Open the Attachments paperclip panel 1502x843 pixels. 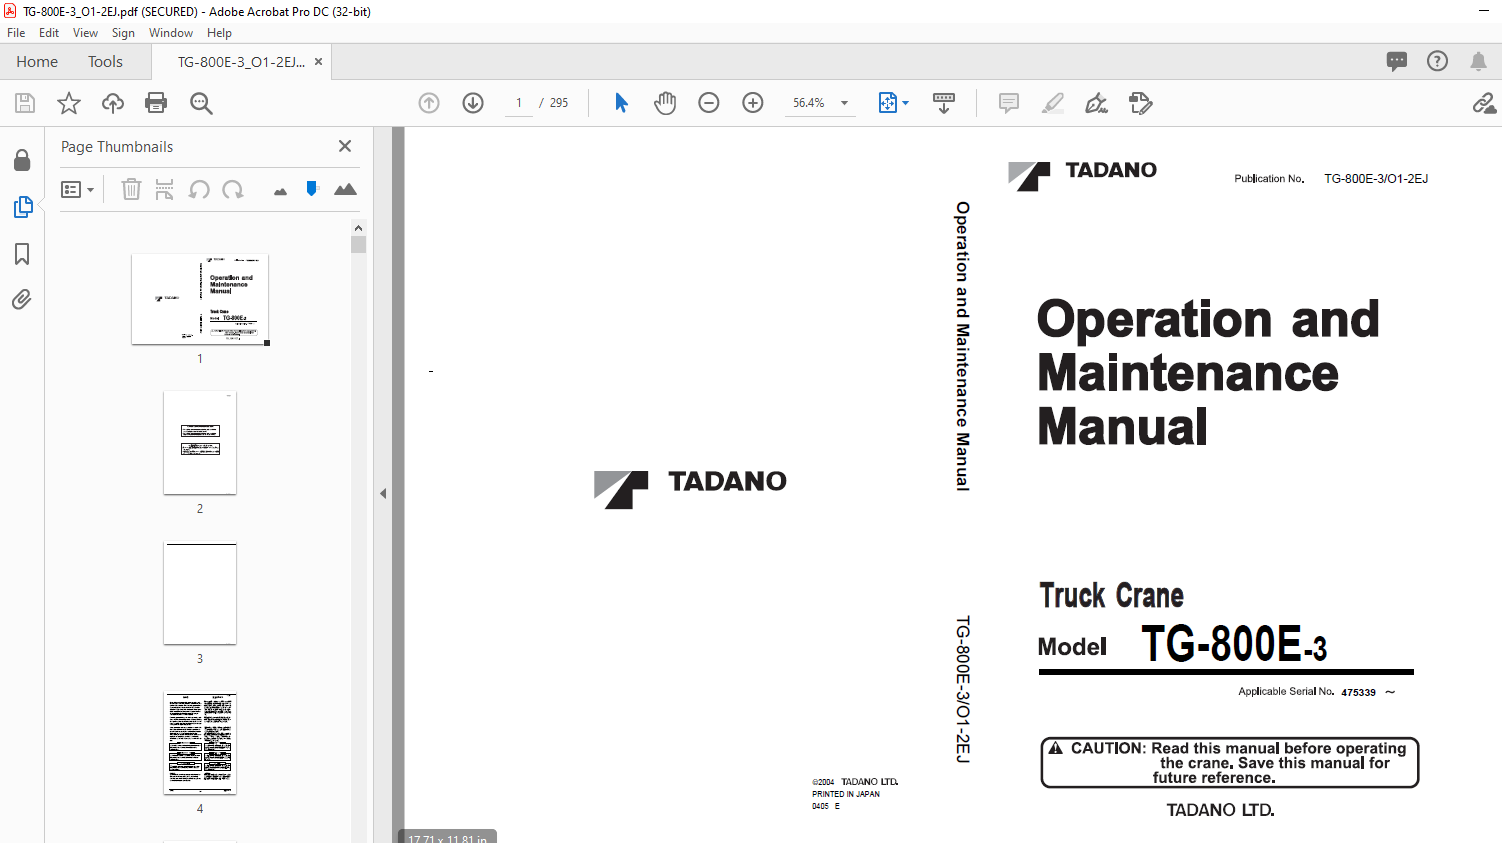[x=22, y=299]
